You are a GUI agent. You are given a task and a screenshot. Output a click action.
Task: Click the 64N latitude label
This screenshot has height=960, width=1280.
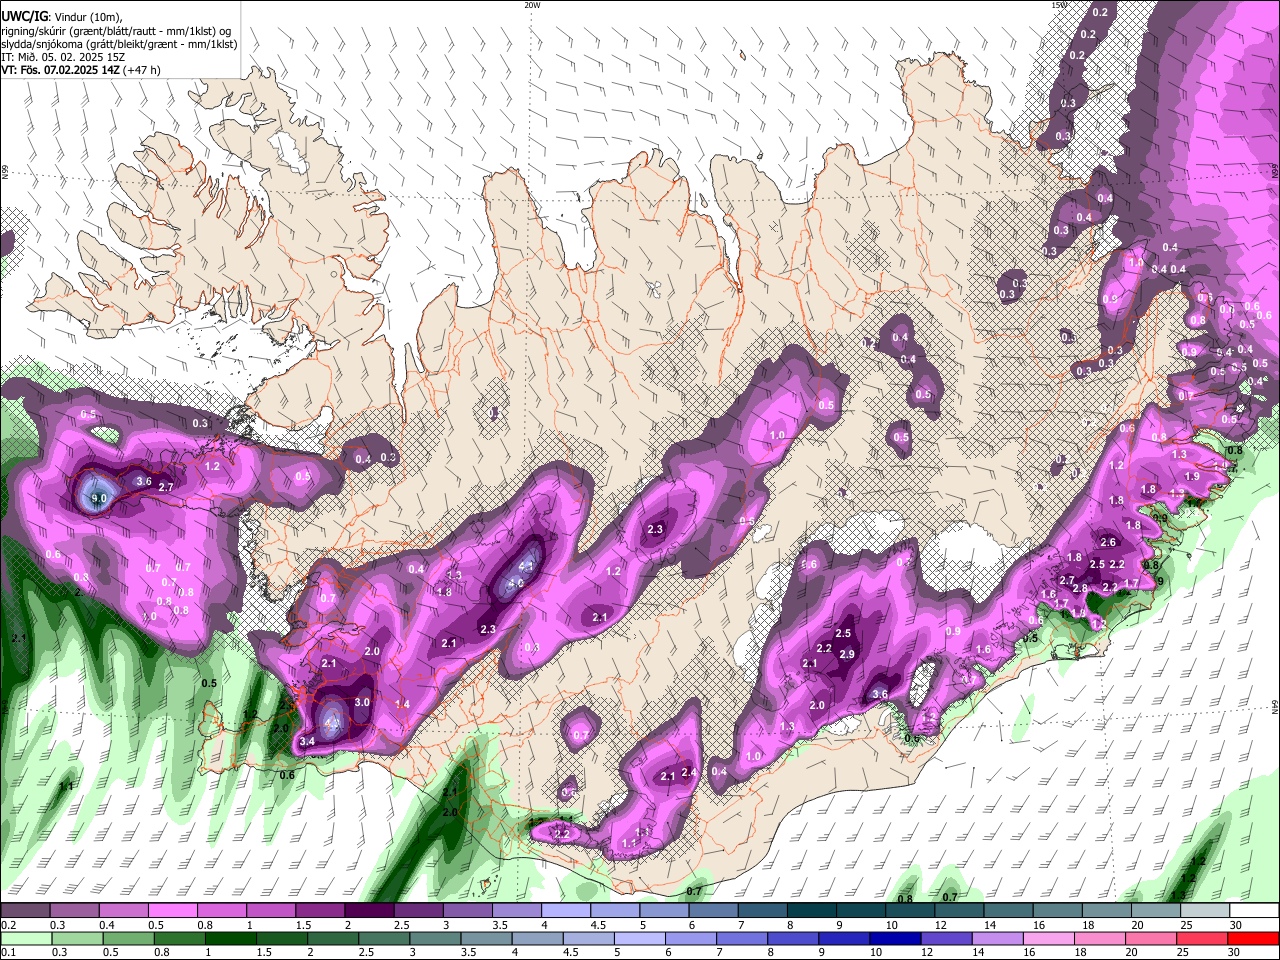click(1275, 707)
